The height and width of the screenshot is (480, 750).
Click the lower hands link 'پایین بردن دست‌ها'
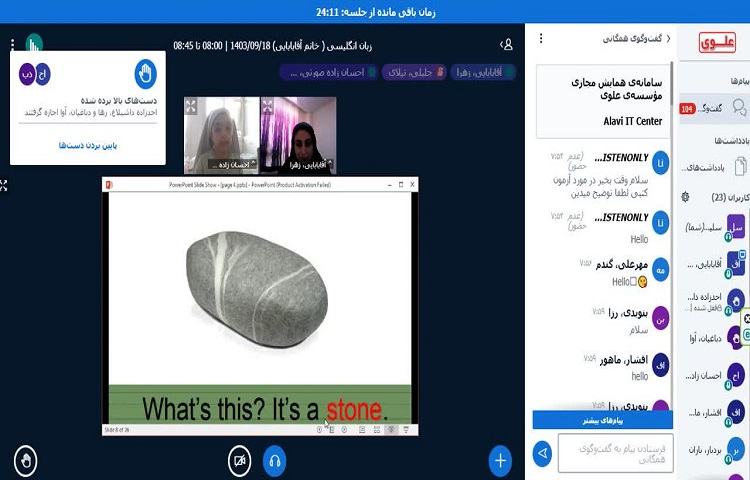click(x=88, y=145)
